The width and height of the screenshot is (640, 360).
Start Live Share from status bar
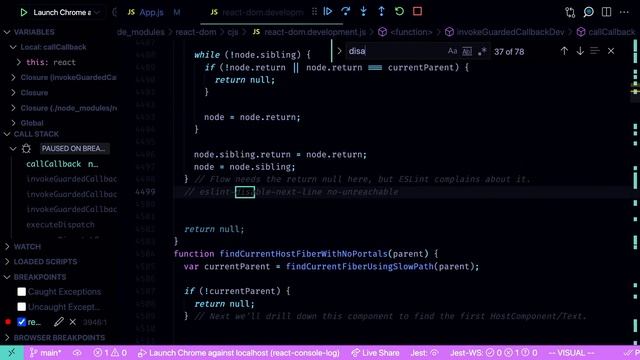[x=375, y=353]
